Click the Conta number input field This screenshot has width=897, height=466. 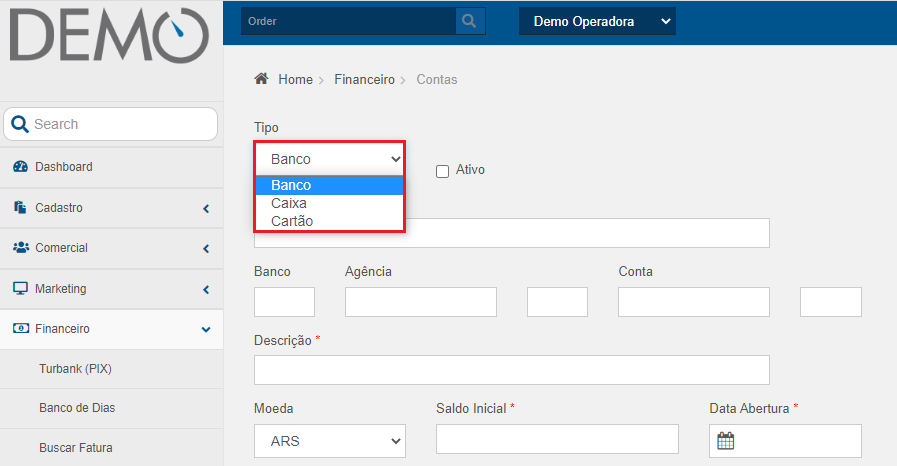(693, 302)
